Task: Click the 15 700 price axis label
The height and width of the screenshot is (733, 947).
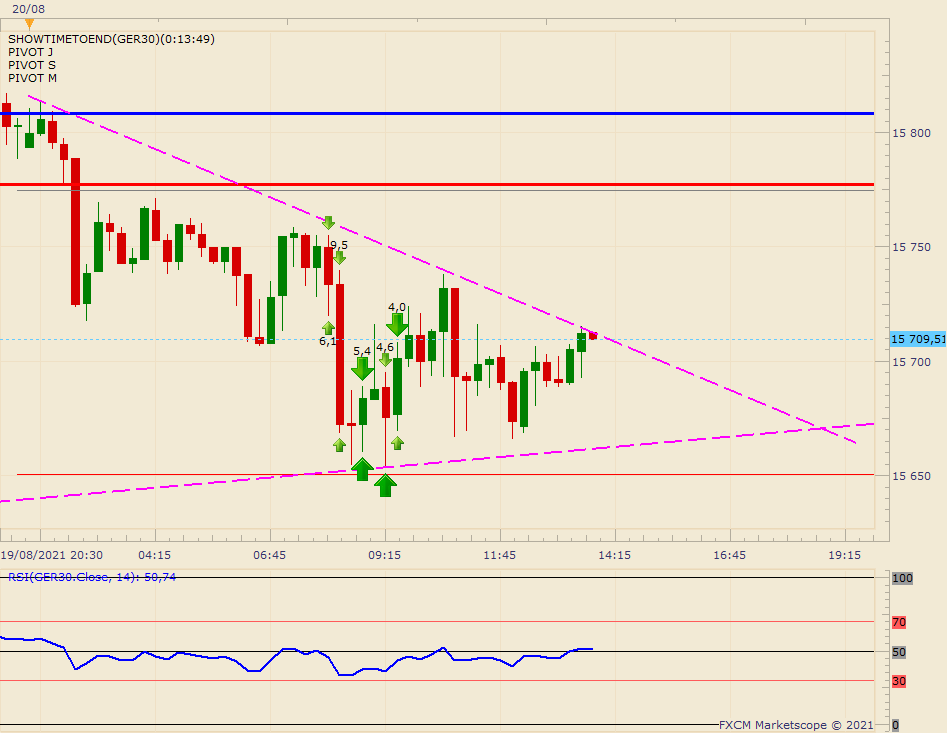Action: pos(911,362)
